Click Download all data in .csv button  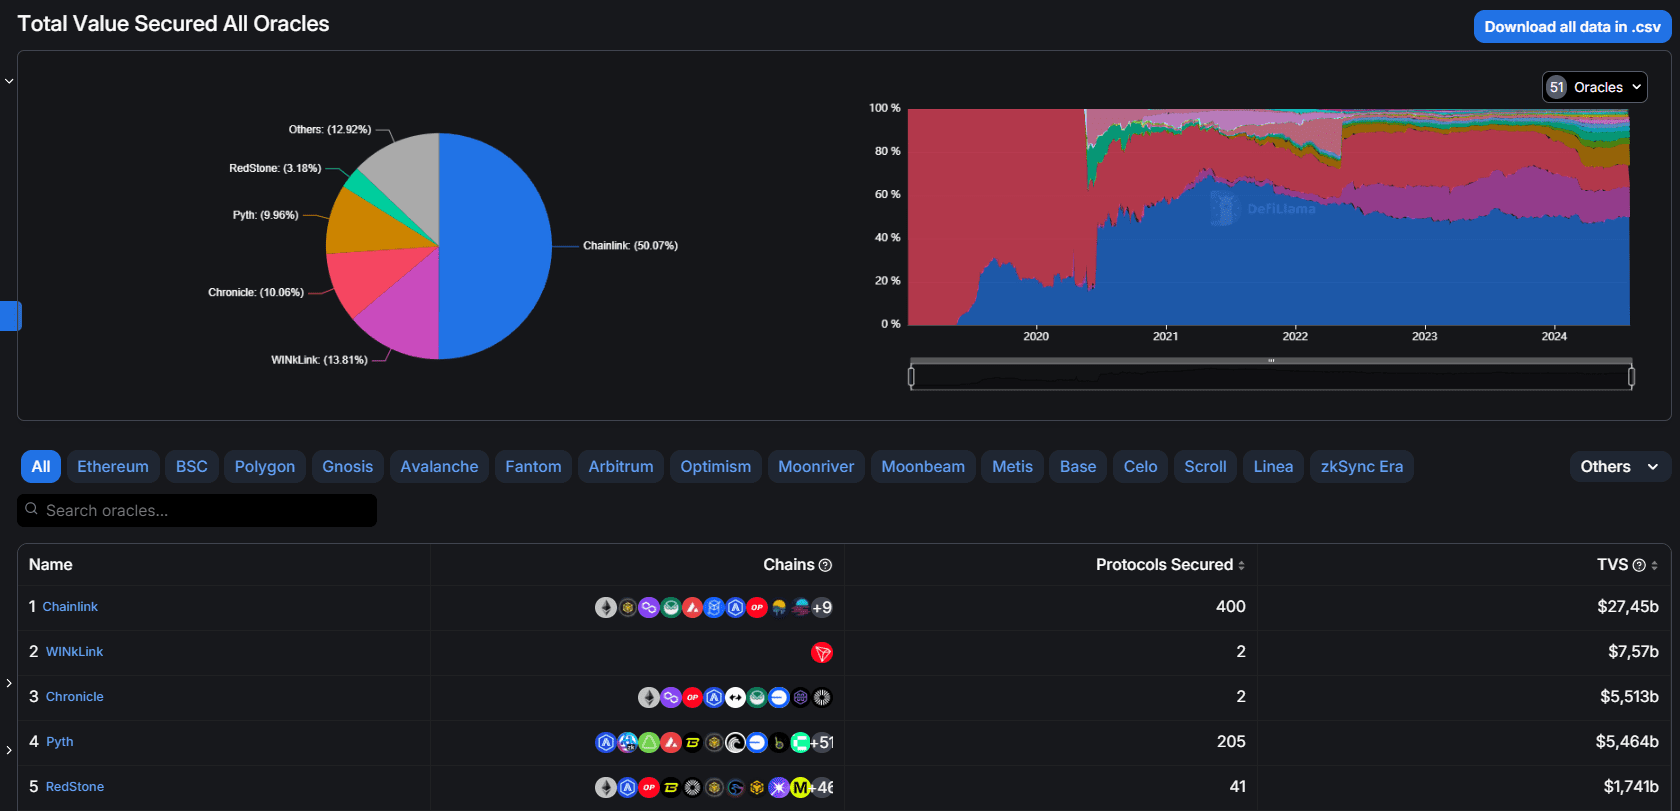(x=1572, y=27)
